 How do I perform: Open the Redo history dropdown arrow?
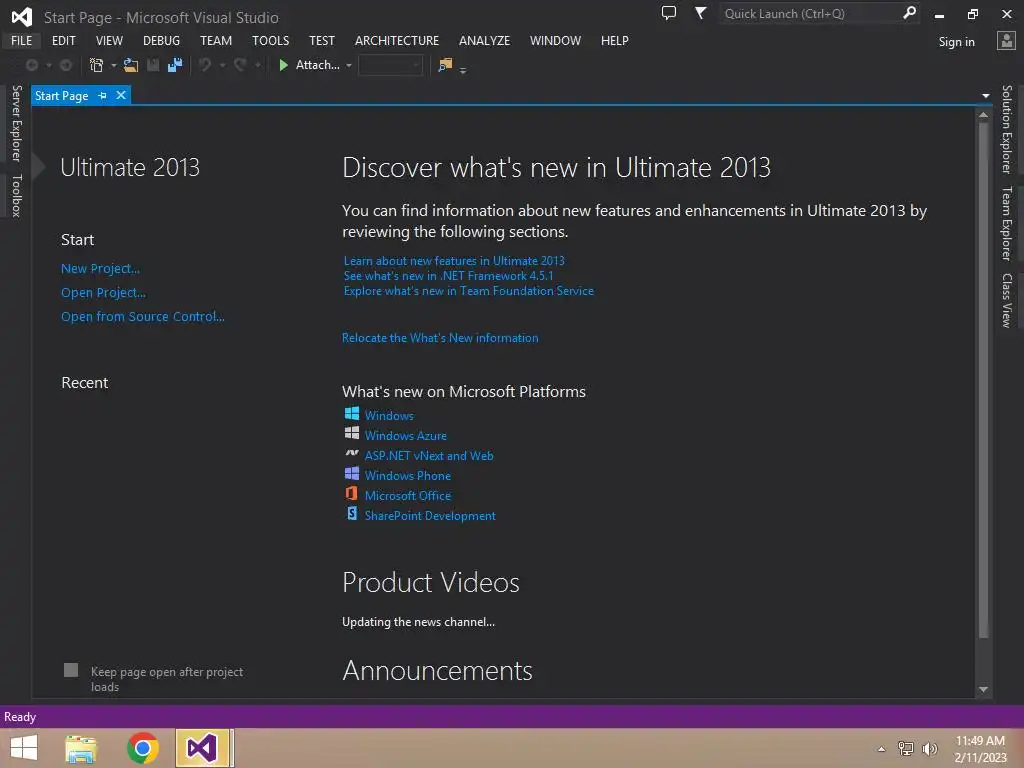258,65
